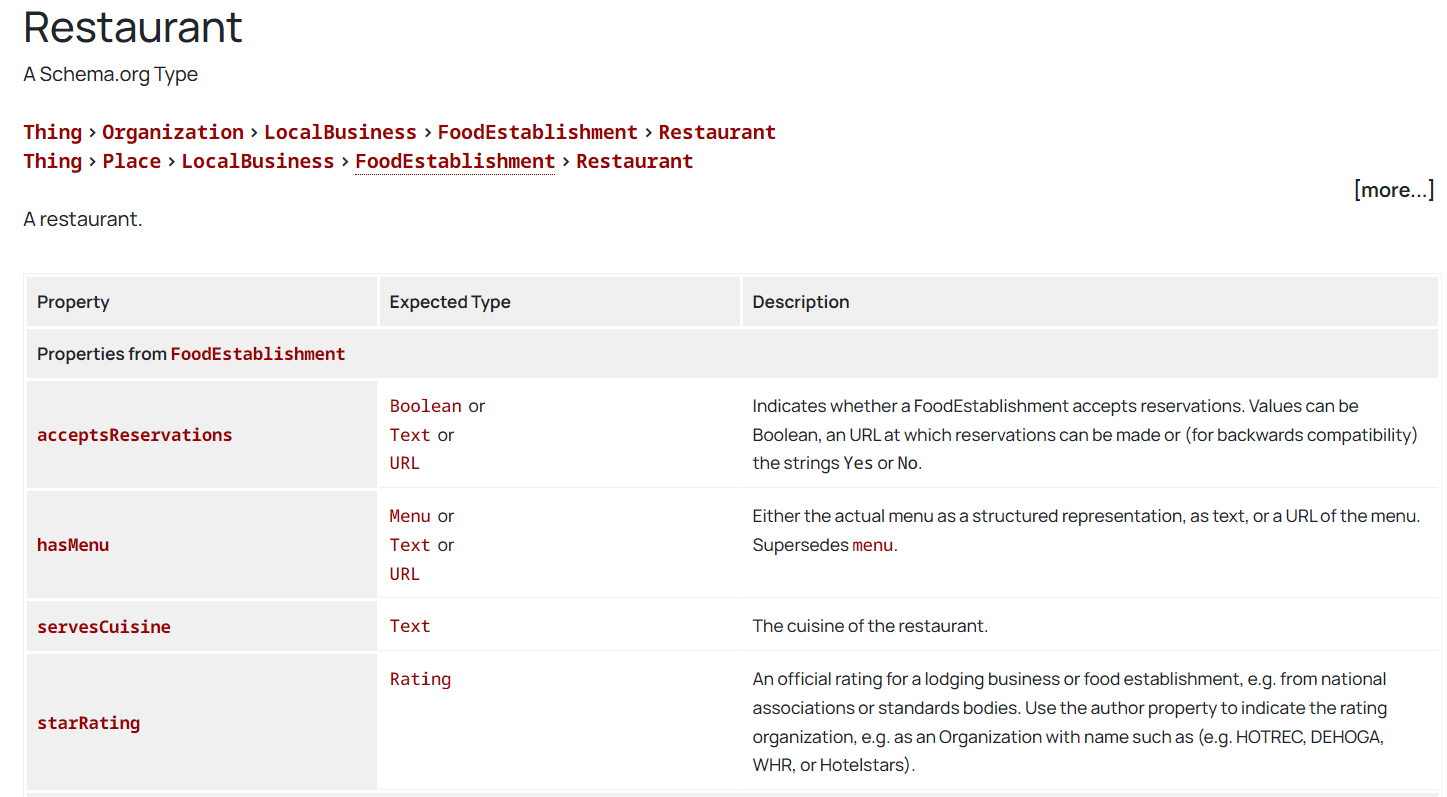Open Restaurant link in second breadcrumb row
Viewport: 1447px width, 797px height.
point(634,161)
